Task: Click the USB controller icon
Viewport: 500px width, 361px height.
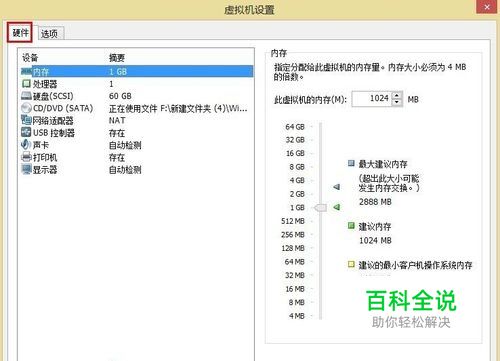Action: [26, 132]
